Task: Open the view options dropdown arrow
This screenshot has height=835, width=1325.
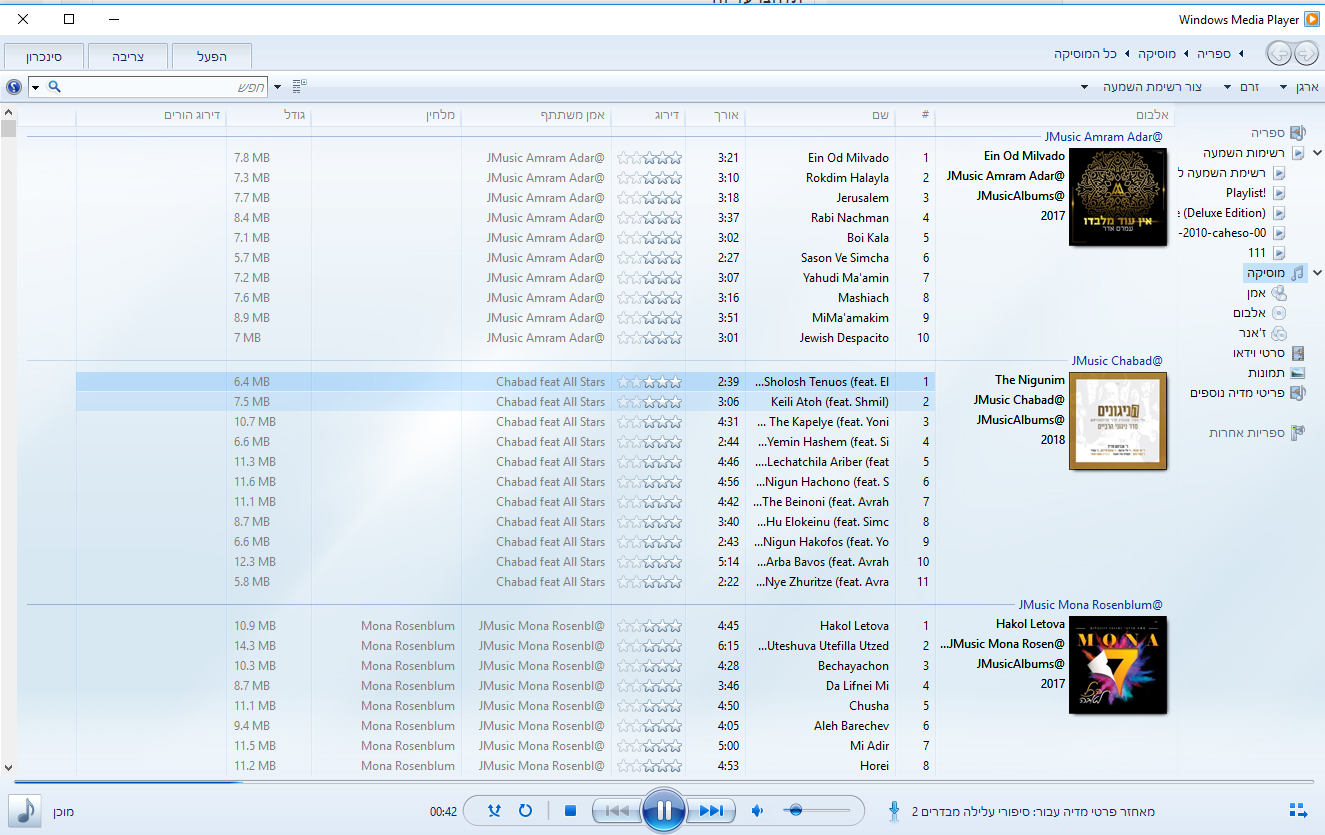Action: click(278, 87)
